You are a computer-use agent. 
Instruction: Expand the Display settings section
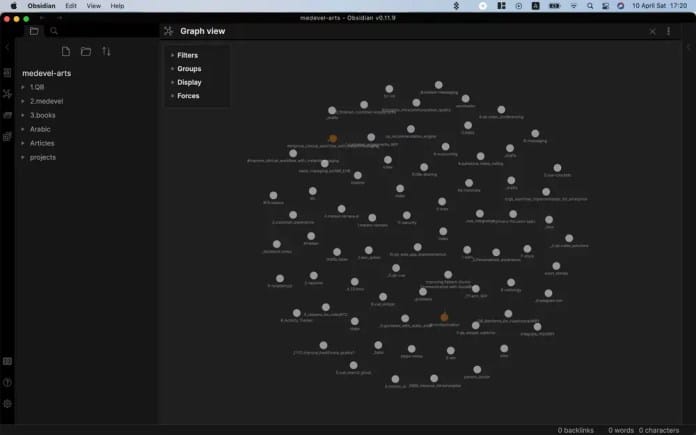(188, 82)
